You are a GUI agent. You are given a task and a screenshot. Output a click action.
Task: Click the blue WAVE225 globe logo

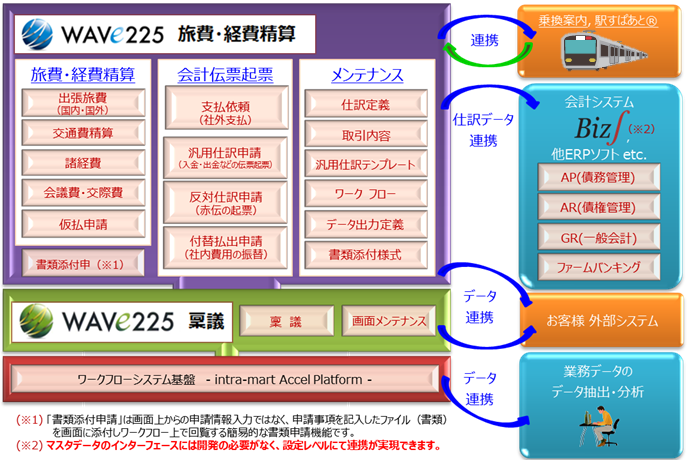pyautogui.click(x=37, y=34)
